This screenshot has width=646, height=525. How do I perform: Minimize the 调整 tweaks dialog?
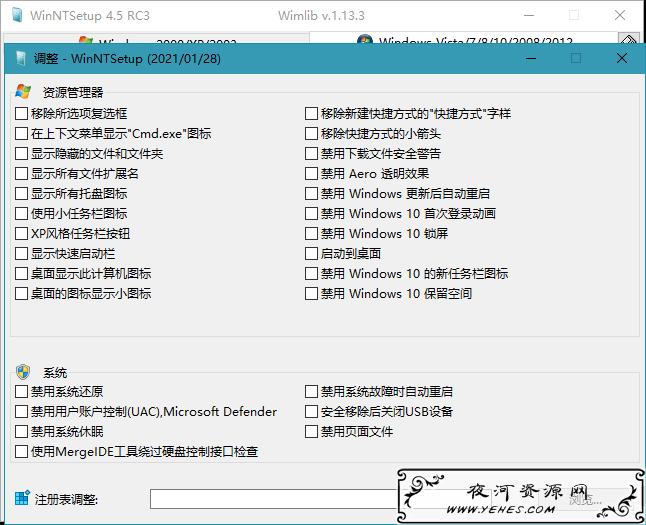(x=531, y=58)
